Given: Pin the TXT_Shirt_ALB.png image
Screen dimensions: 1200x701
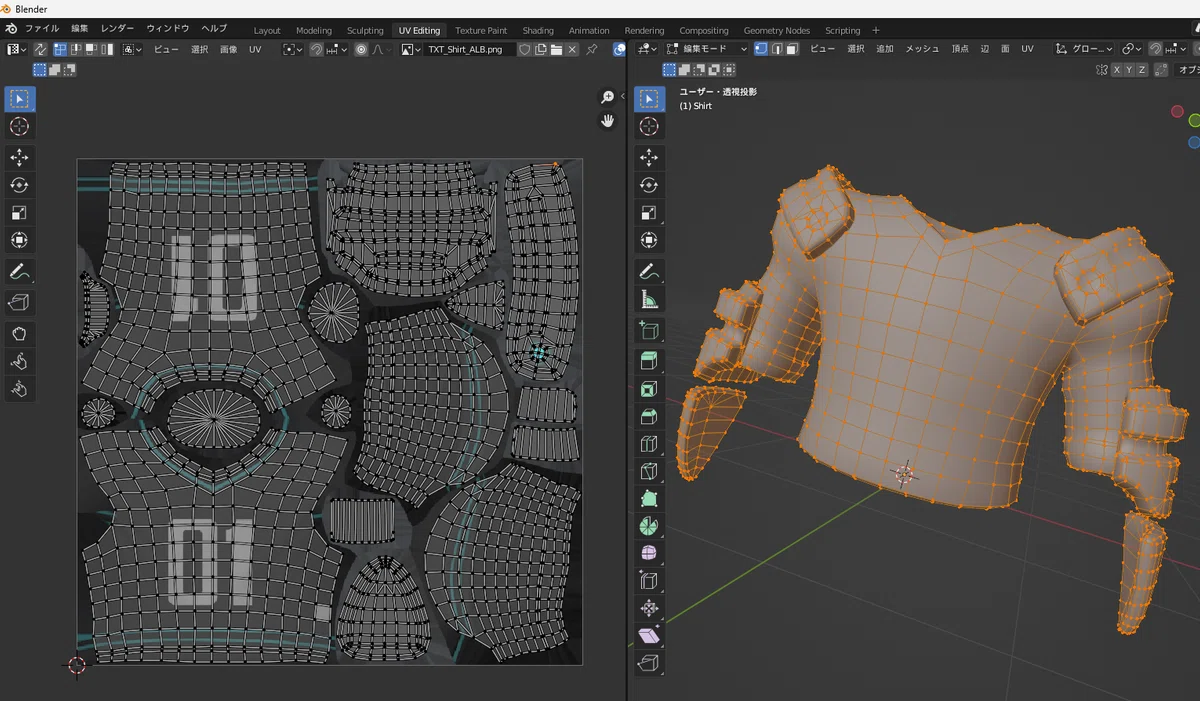Looking at the screenshot, I should (x=593, y=48).
